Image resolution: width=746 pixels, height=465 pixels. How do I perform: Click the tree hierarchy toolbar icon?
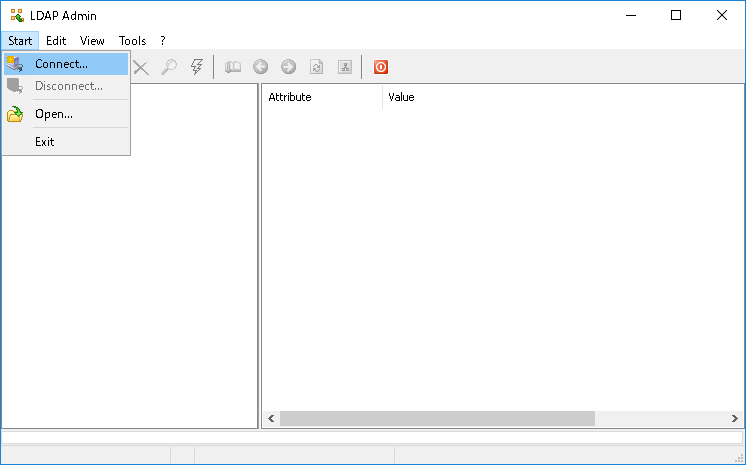[x=344, y=67]
